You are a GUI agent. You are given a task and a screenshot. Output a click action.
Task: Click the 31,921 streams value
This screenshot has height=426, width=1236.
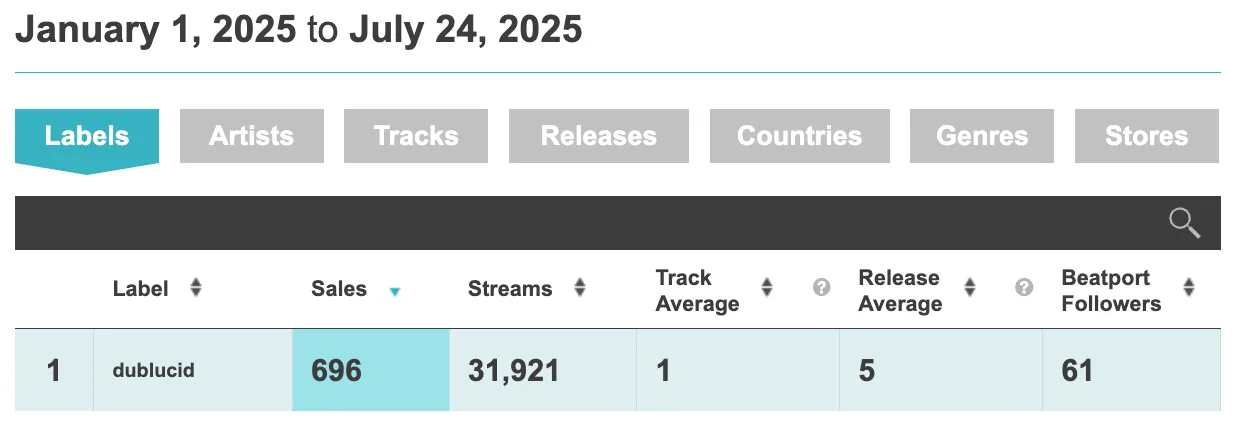pos(514,371)
